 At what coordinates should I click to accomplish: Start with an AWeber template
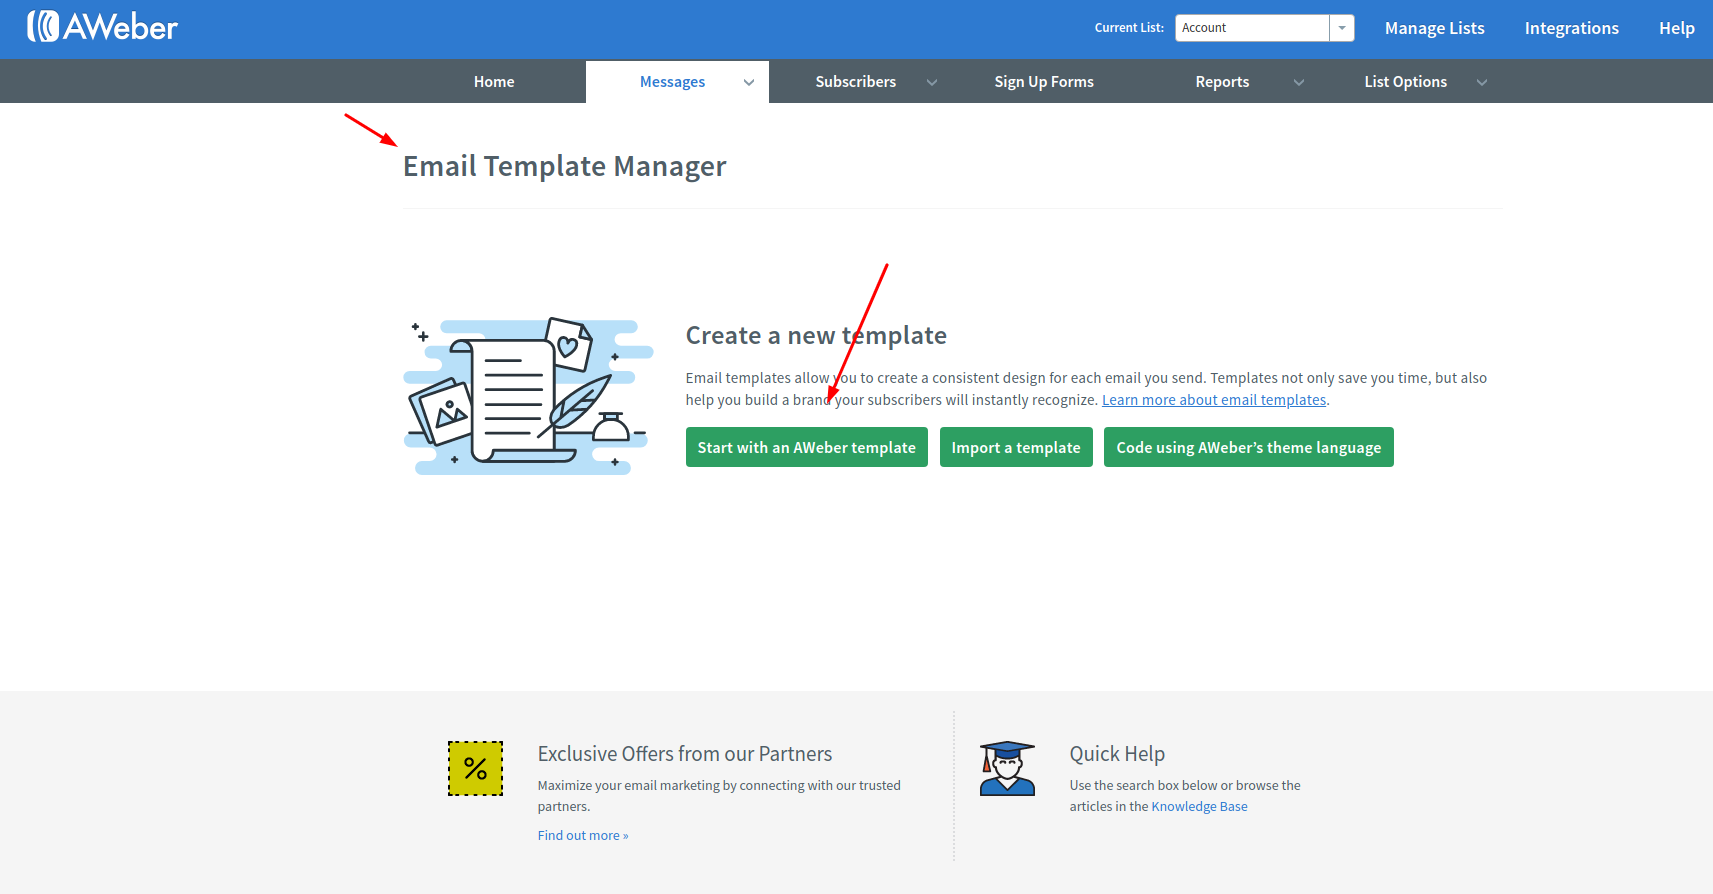point(807,447)
